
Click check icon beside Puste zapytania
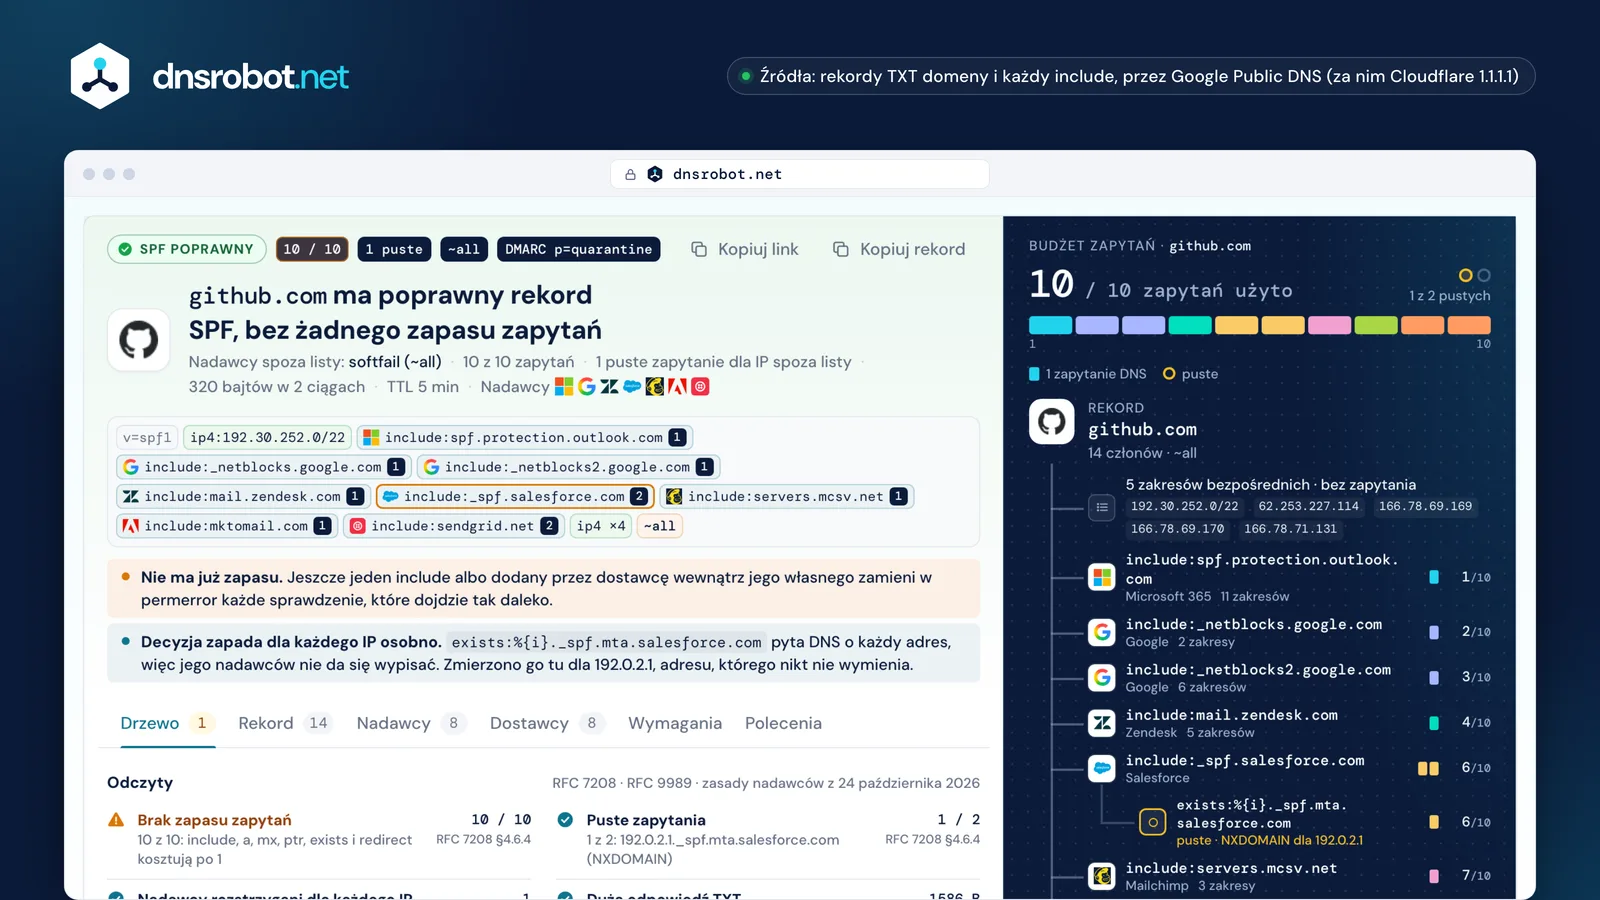[x=565, y=820]
